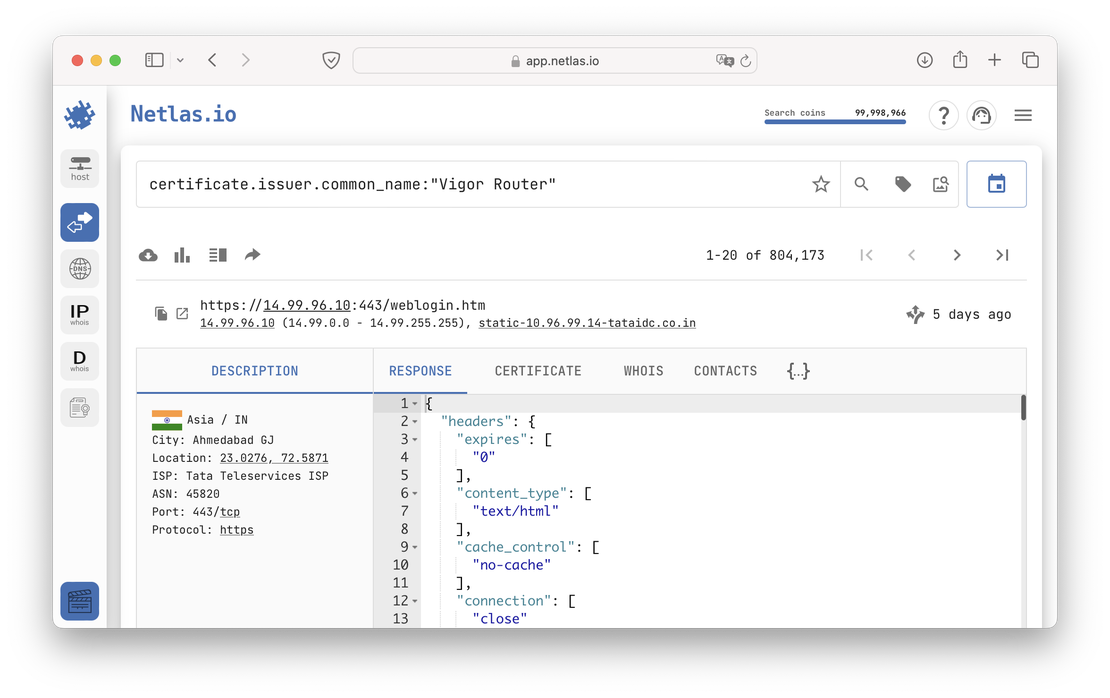Viewport: 1110px width, 698px height.
Task: Share the current search results
Action: coord(252,255)
